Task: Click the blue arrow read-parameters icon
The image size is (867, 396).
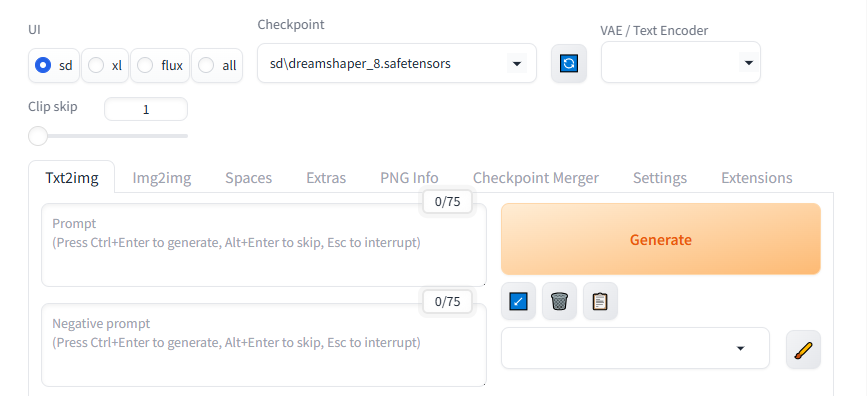Action: click(518, 301)
